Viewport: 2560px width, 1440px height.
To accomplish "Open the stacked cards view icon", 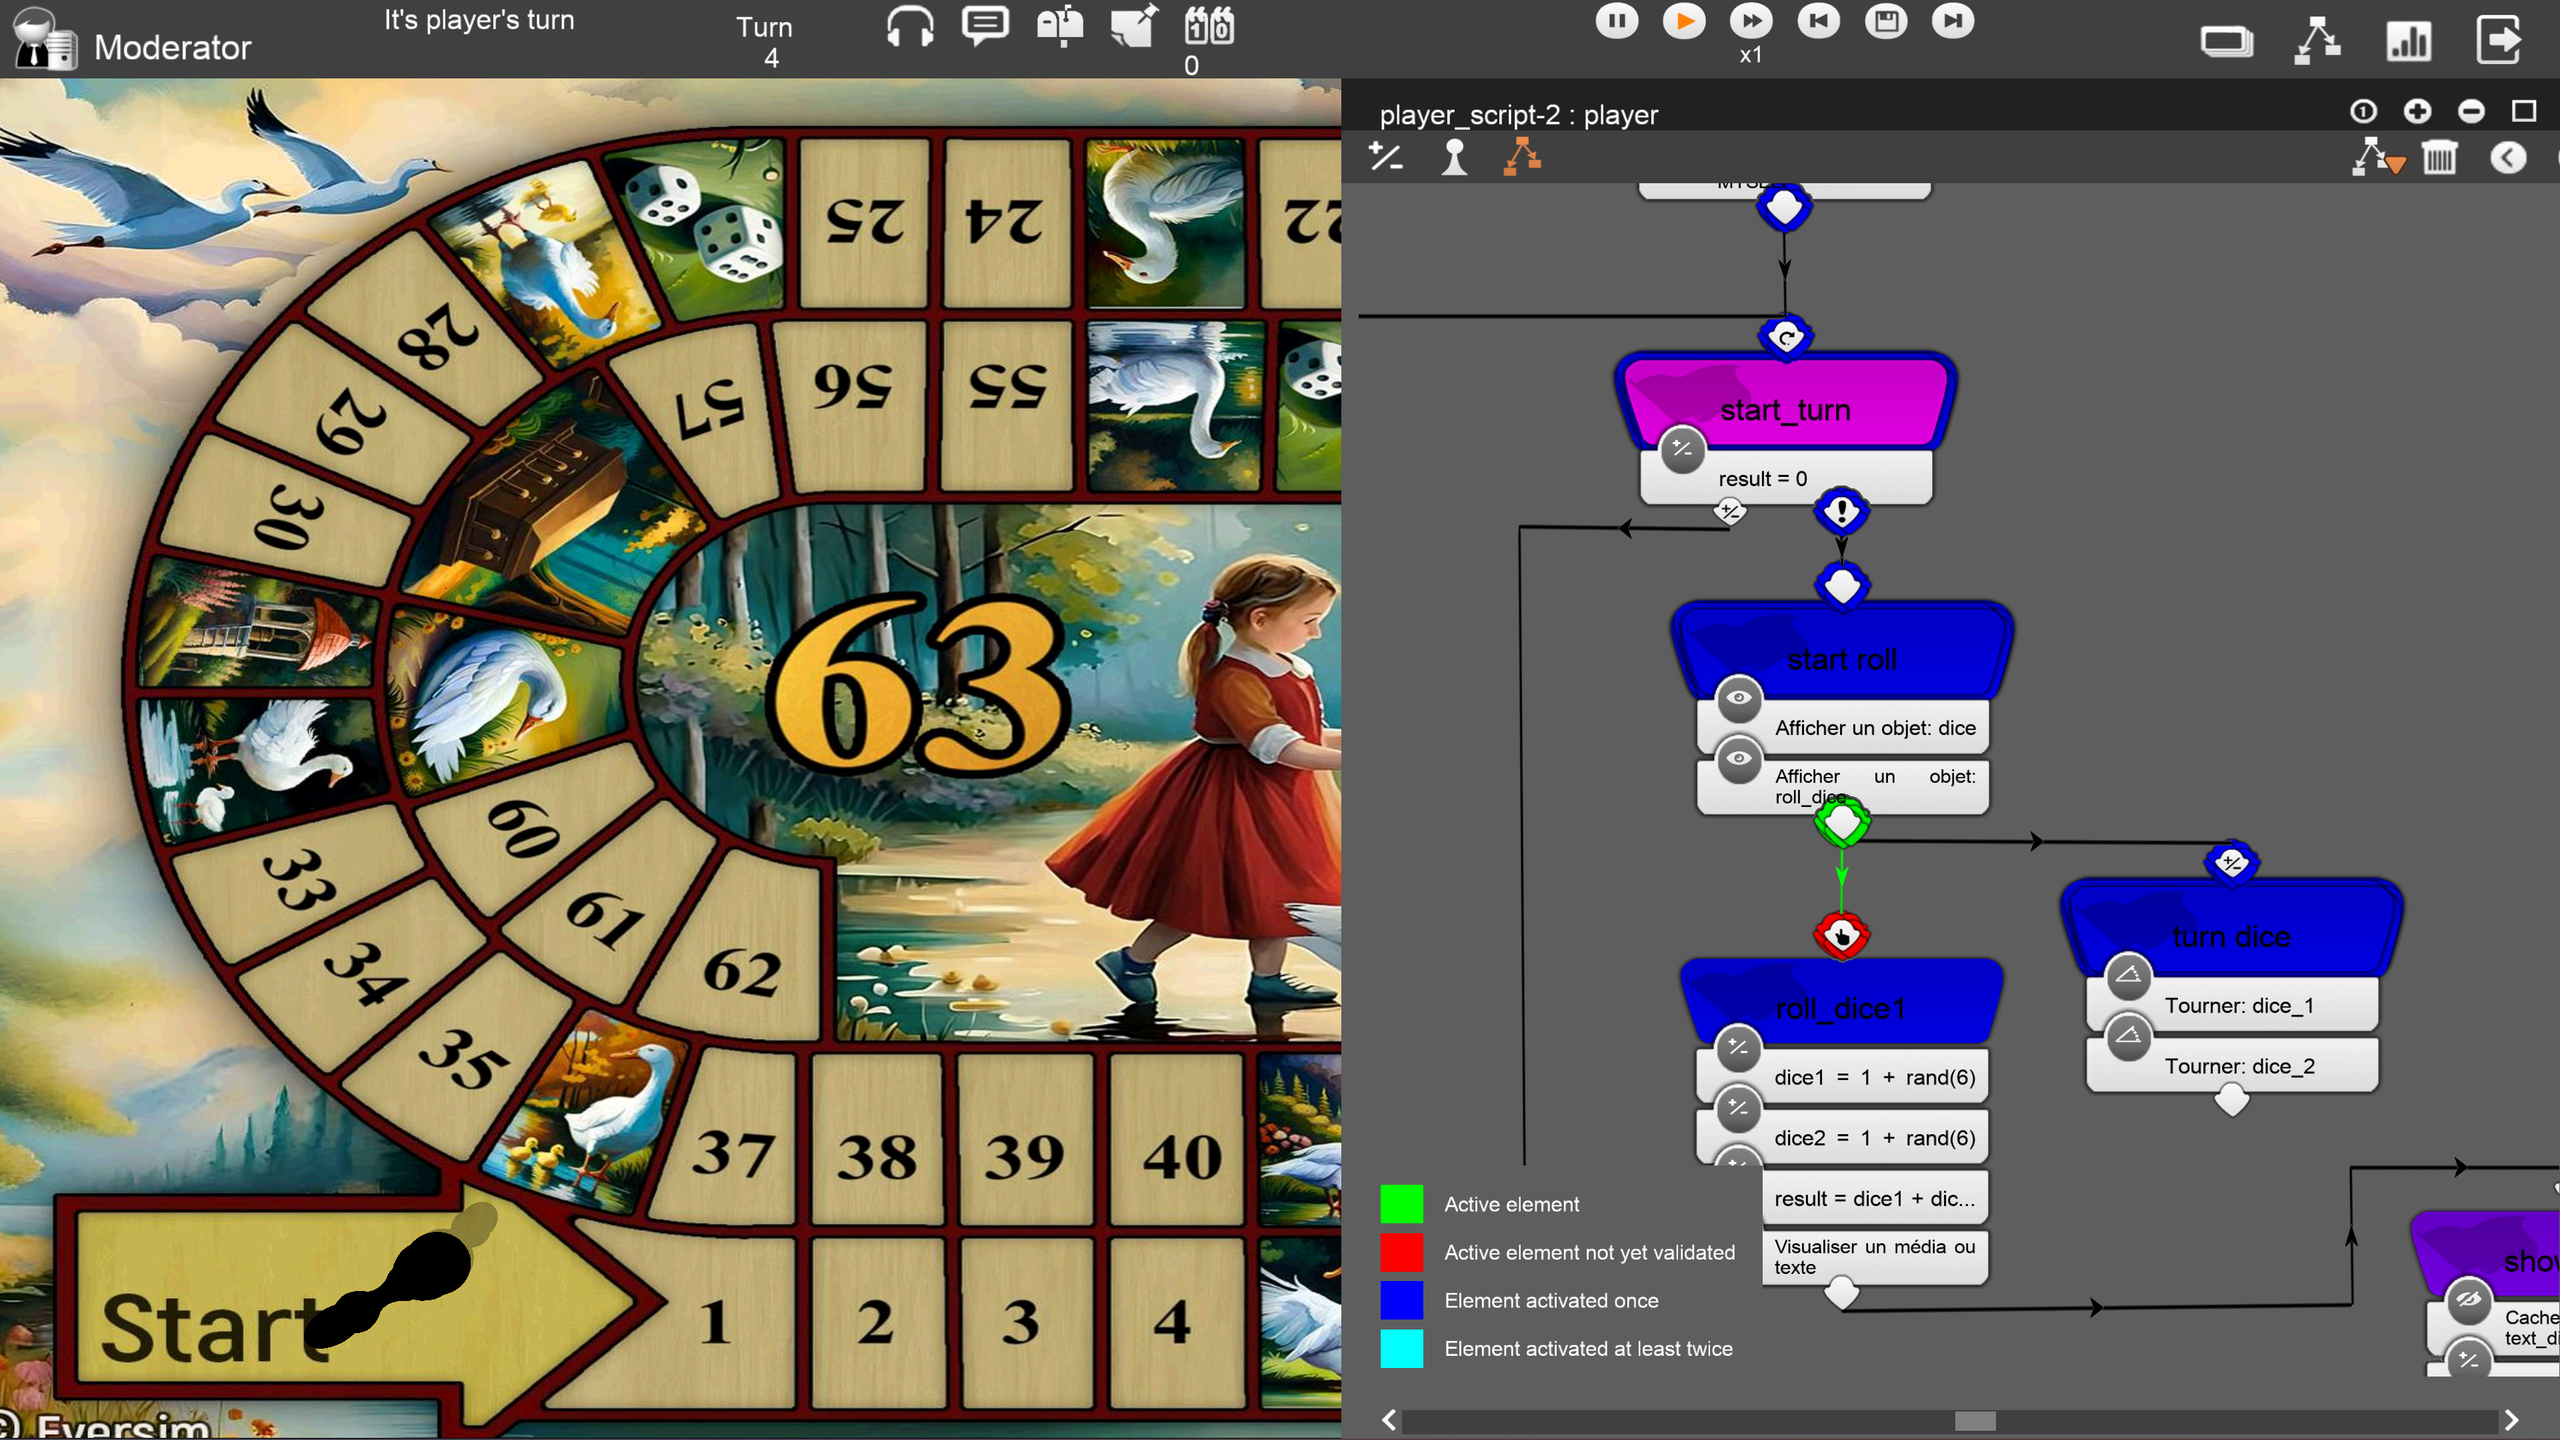I will point(2227,42).
